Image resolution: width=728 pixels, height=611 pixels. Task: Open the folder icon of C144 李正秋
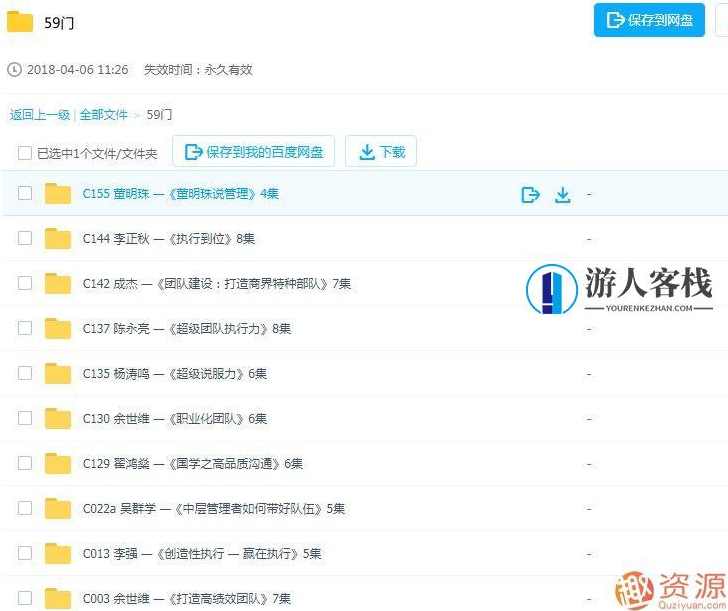coord(58,239)
